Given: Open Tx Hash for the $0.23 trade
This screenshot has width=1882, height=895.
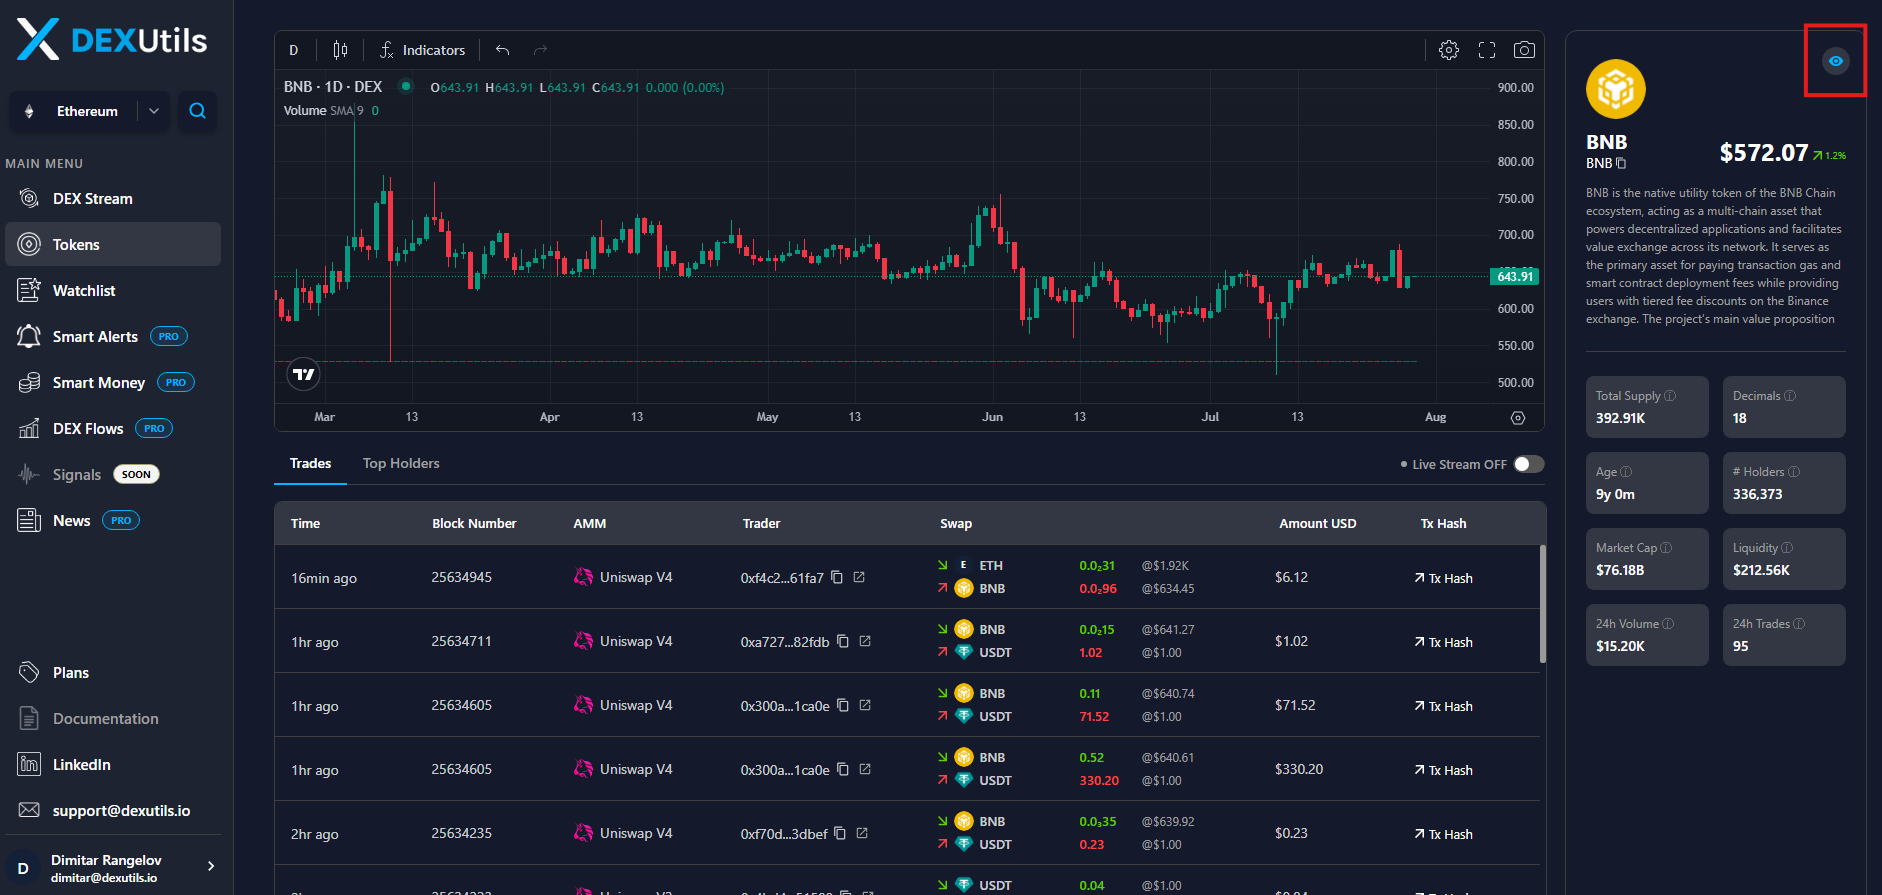Looking at the screenshot, I should point(1443,834).
